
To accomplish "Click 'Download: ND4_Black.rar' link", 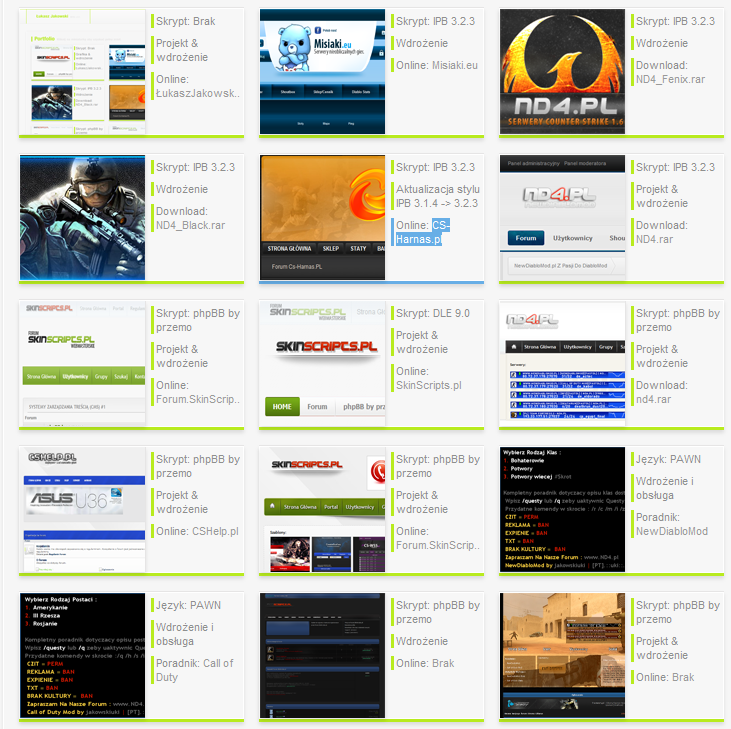I will 190,218.
